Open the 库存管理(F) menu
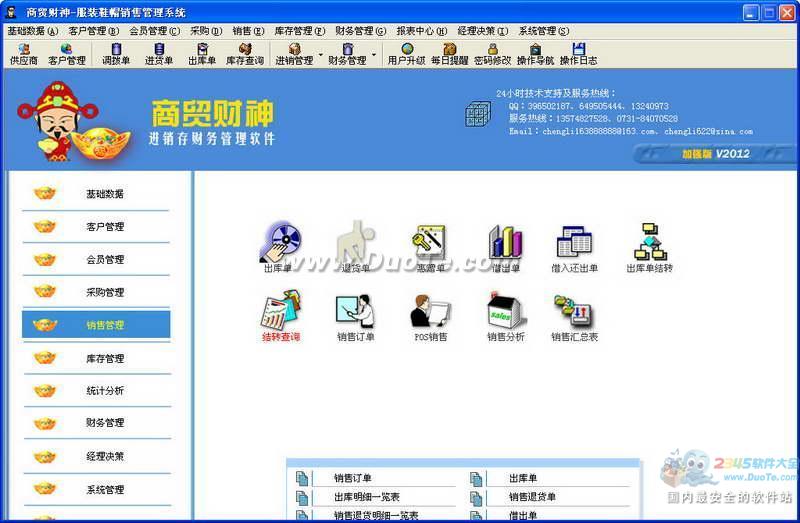Image resolution: width=800 pixels, height=523 pixels. click(x=299, y=31)
